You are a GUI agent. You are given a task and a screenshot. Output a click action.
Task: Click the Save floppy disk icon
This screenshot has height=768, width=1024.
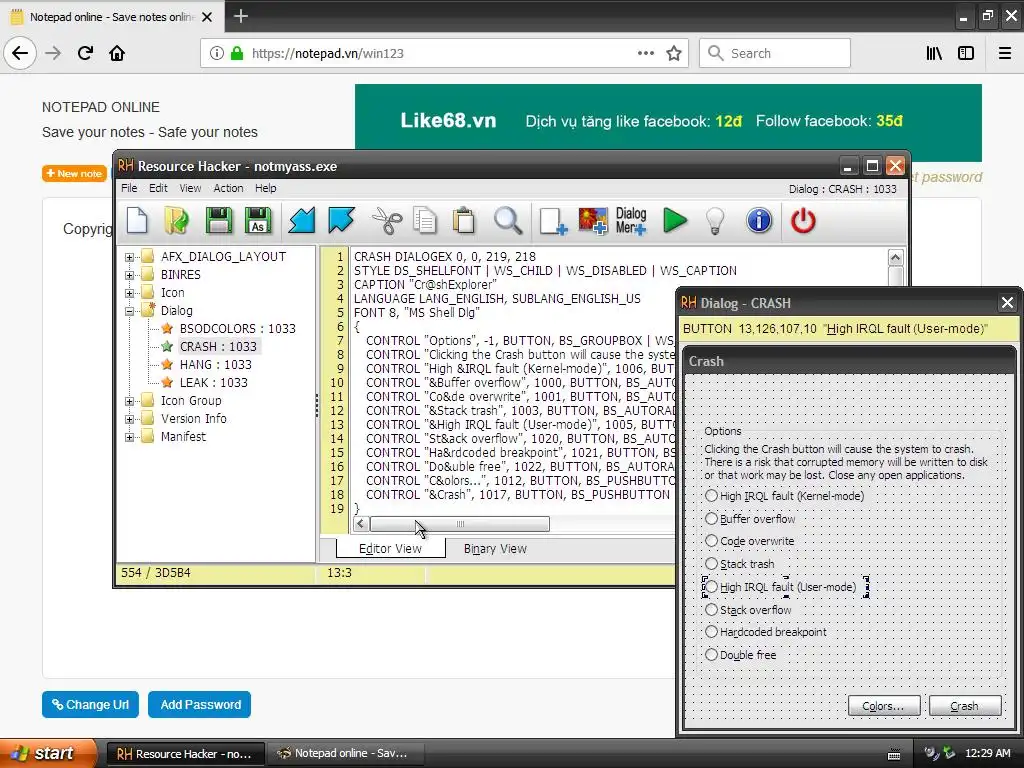pos(219,221)
